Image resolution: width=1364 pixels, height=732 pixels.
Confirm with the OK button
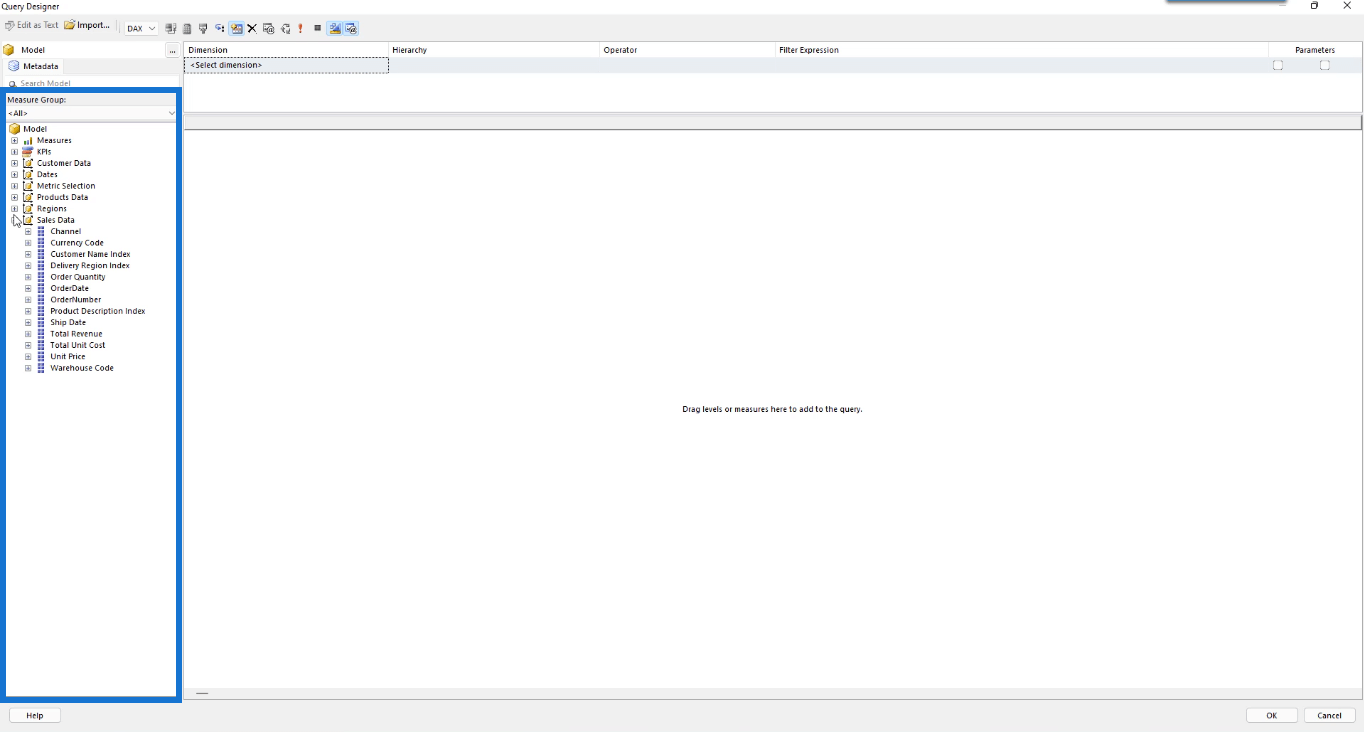1272,716
